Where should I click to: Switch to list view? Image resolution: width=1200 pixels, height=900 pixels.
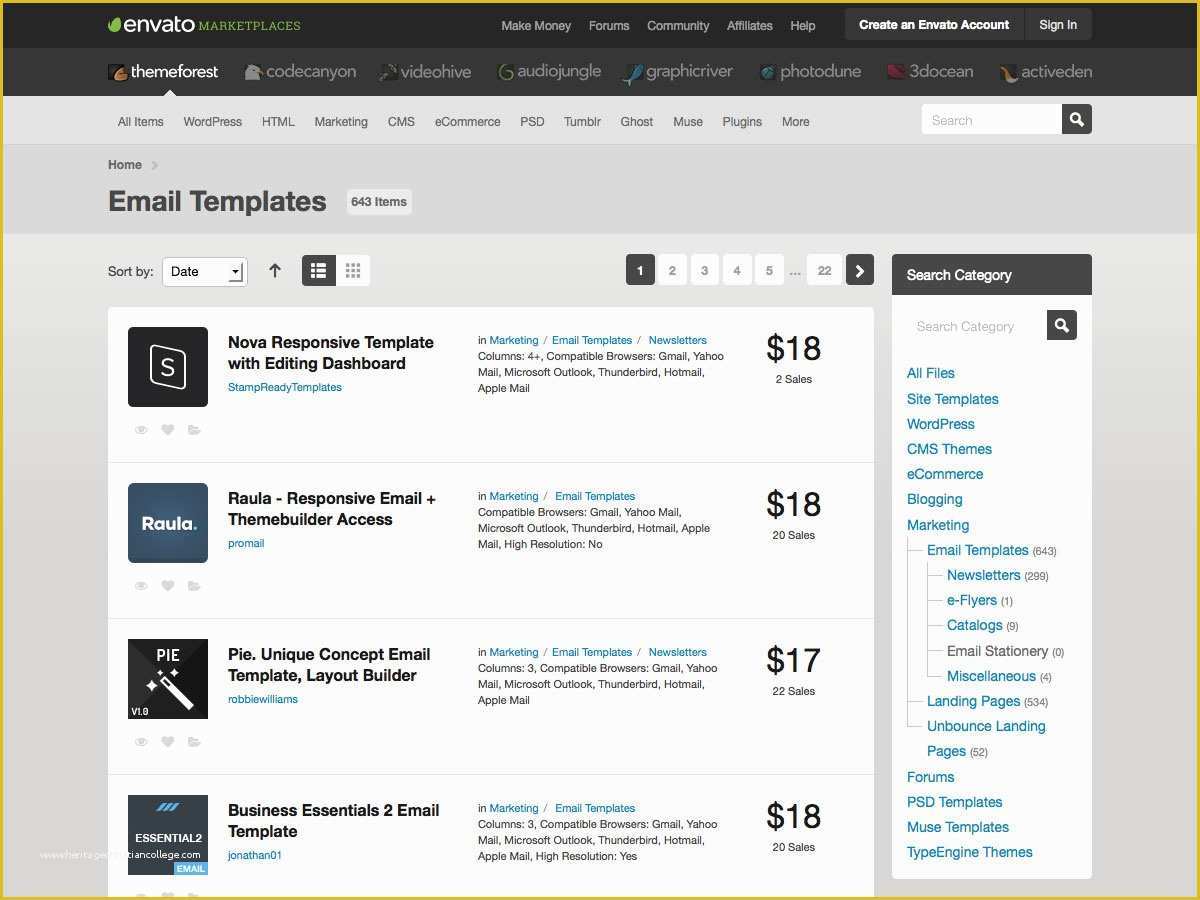coord(319,270)
